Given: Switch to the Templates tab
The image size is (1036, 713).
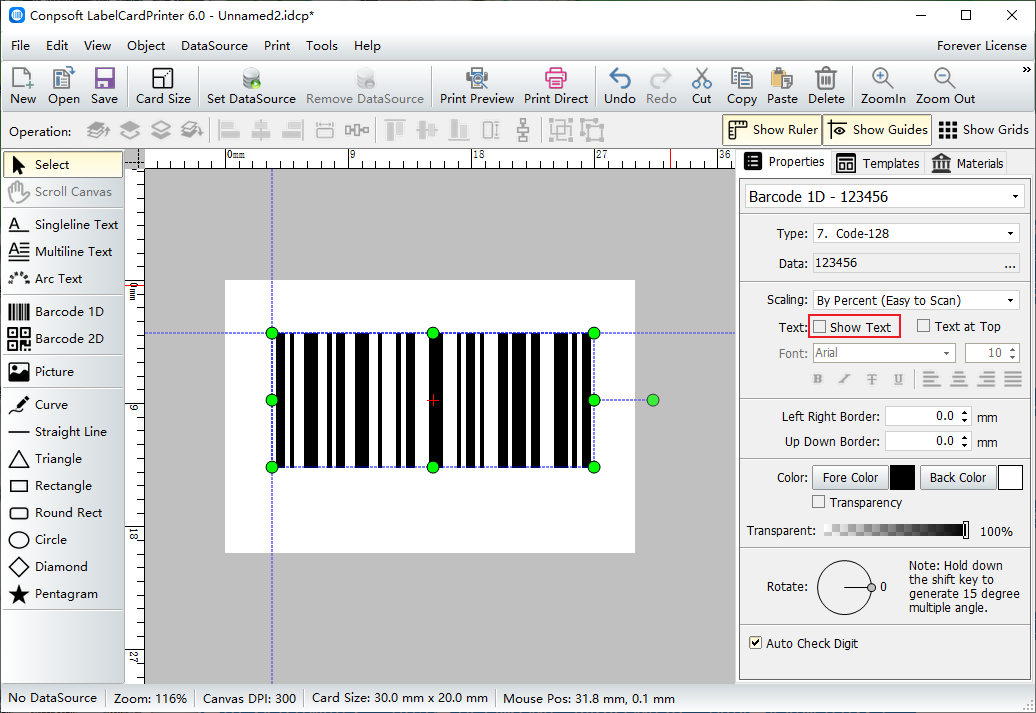Looking at the screenshot, I should click(x=878, y=163).
